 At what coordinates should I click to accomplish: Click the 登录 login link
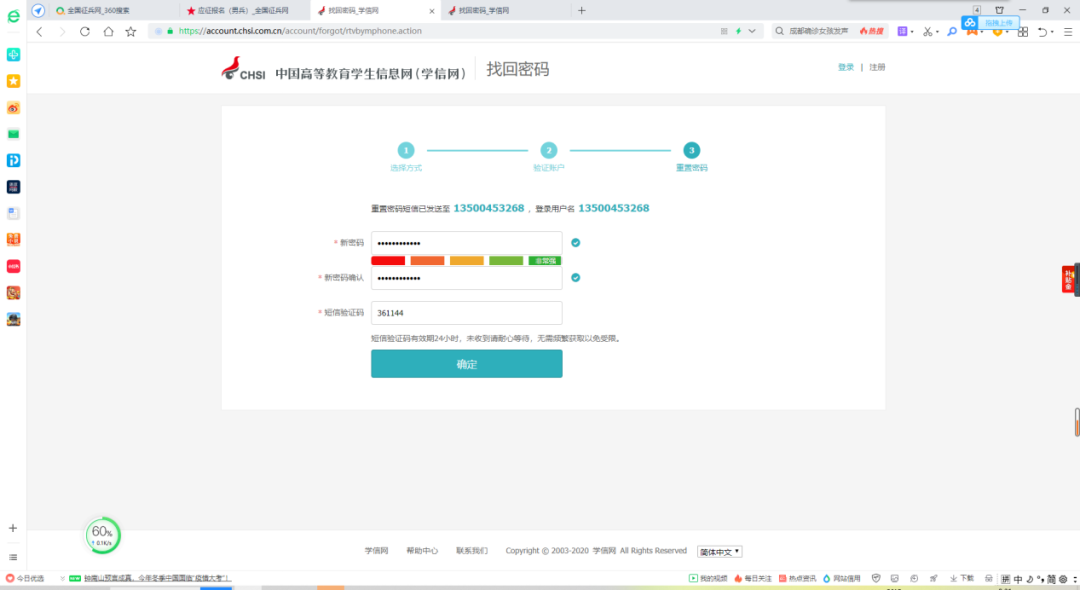click(x=846, y=67)
